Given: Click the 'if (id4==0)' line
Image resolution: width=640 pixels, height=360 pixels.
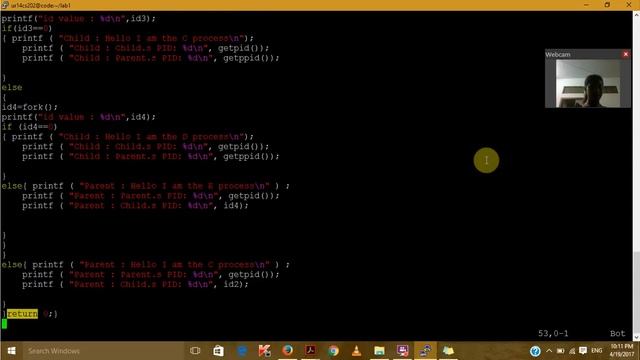Looking at the screenshot, I should 29,127.
